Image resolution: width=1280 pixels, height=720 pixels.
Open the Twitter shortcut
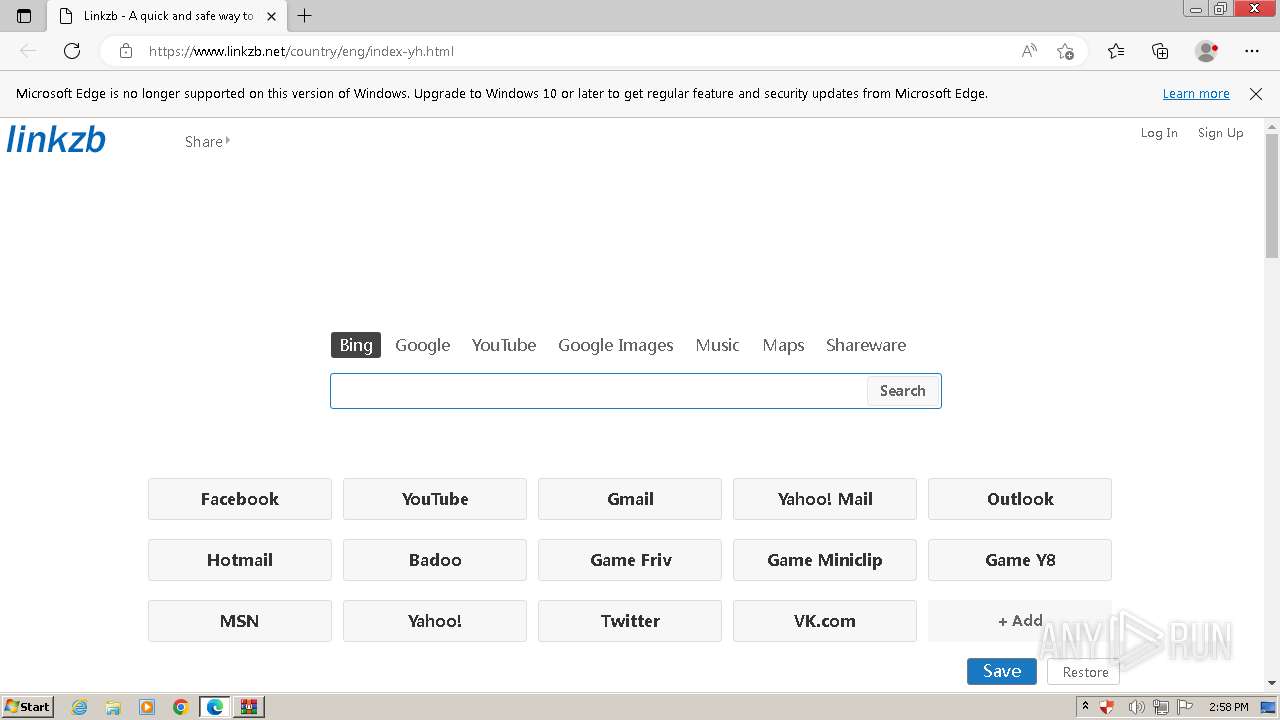coord(630,621)
